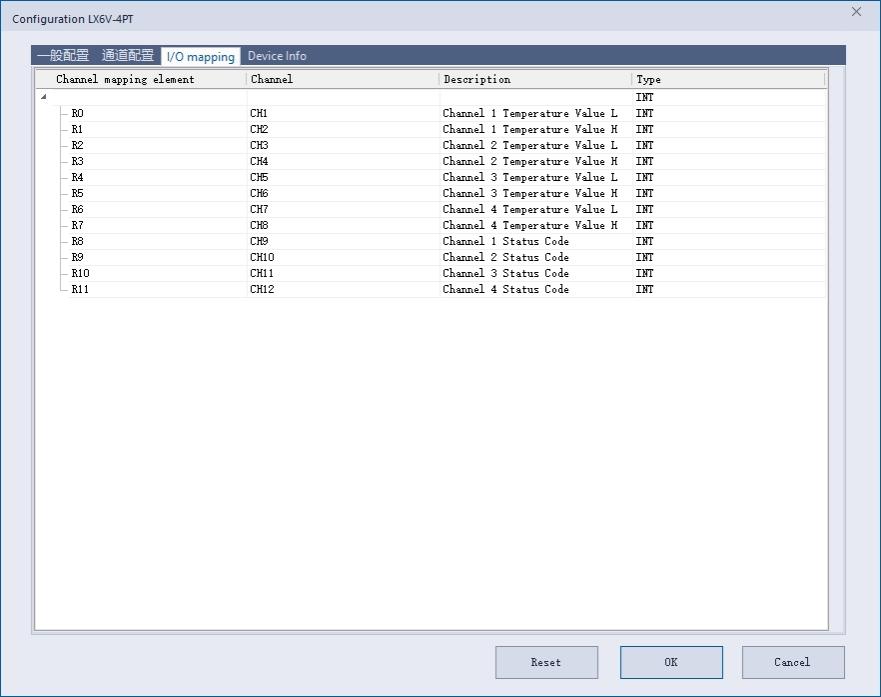Switch to the Device Info tab
The height and width of the screenshot is (697, 881).
[x=277, y=56]
